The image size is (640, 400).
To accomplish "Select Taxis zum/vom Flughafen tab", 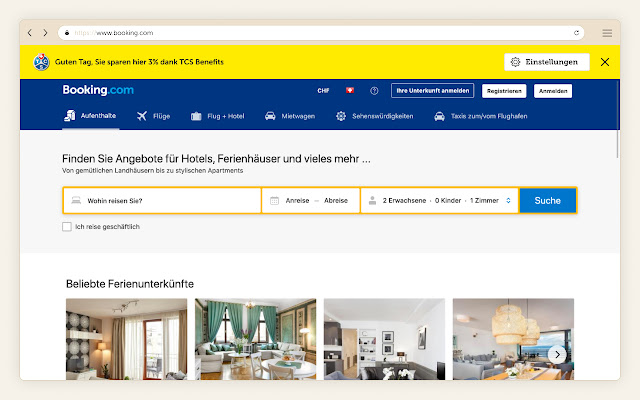I will click(x=480, y=116).
